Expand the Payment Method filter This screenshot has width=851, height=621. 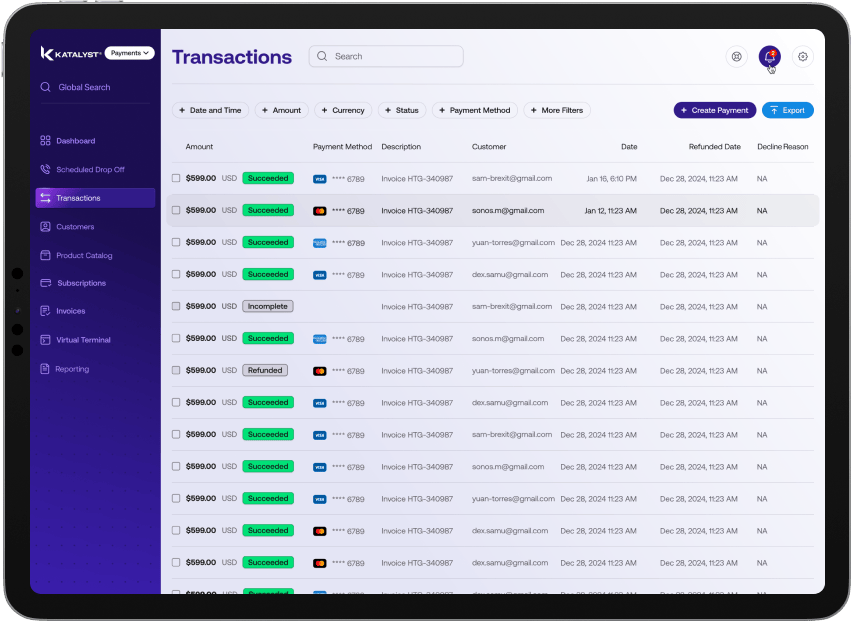[475, 110]
